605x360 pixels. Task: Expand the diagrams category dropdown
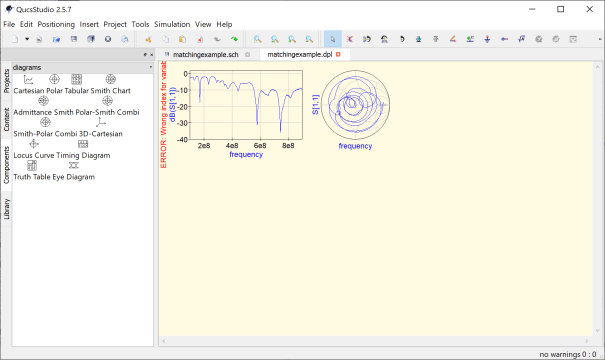click(x=83, y=68)
